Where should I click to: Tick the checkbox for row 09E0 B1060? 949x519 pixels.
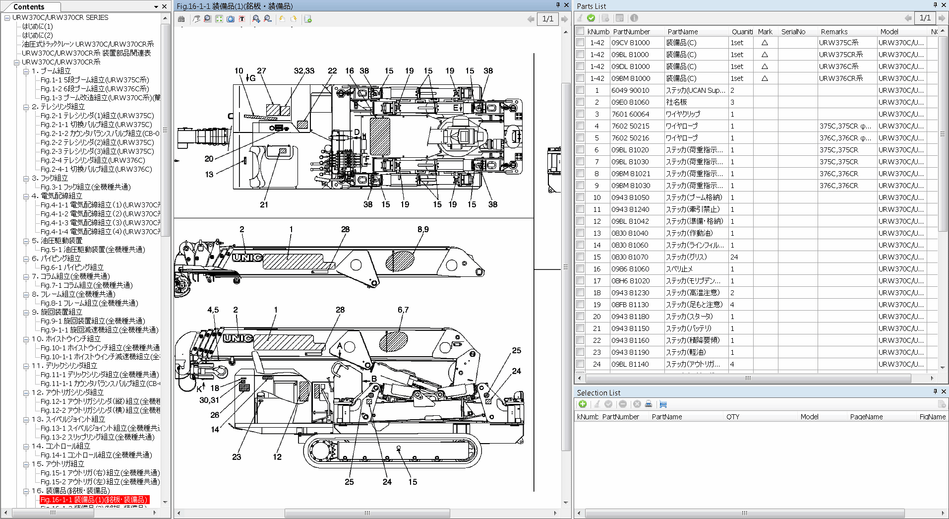click(x=580, y=103)
